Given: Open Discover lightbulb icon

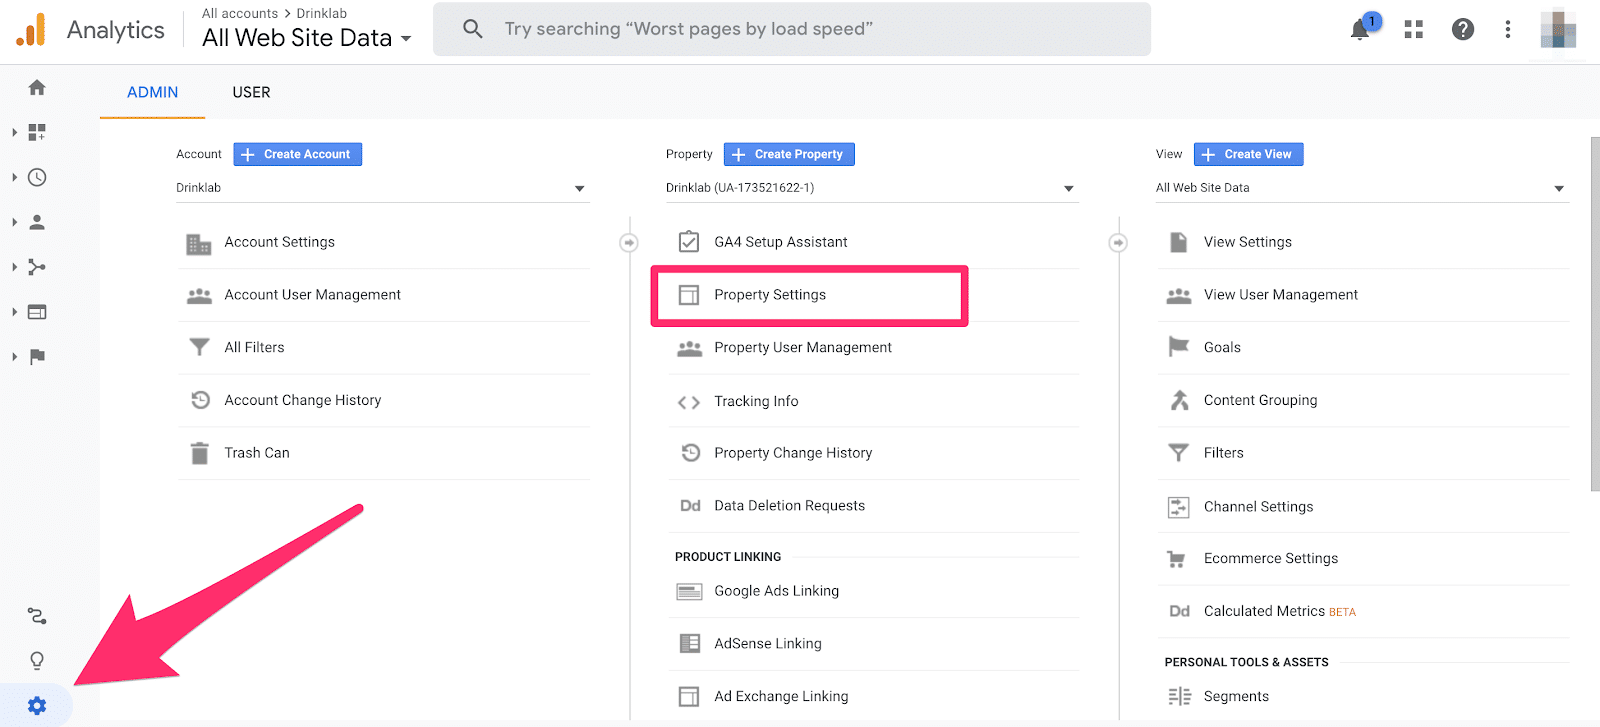Looking at the screenshot, I should pyautogui.click(x=37, y=661).
